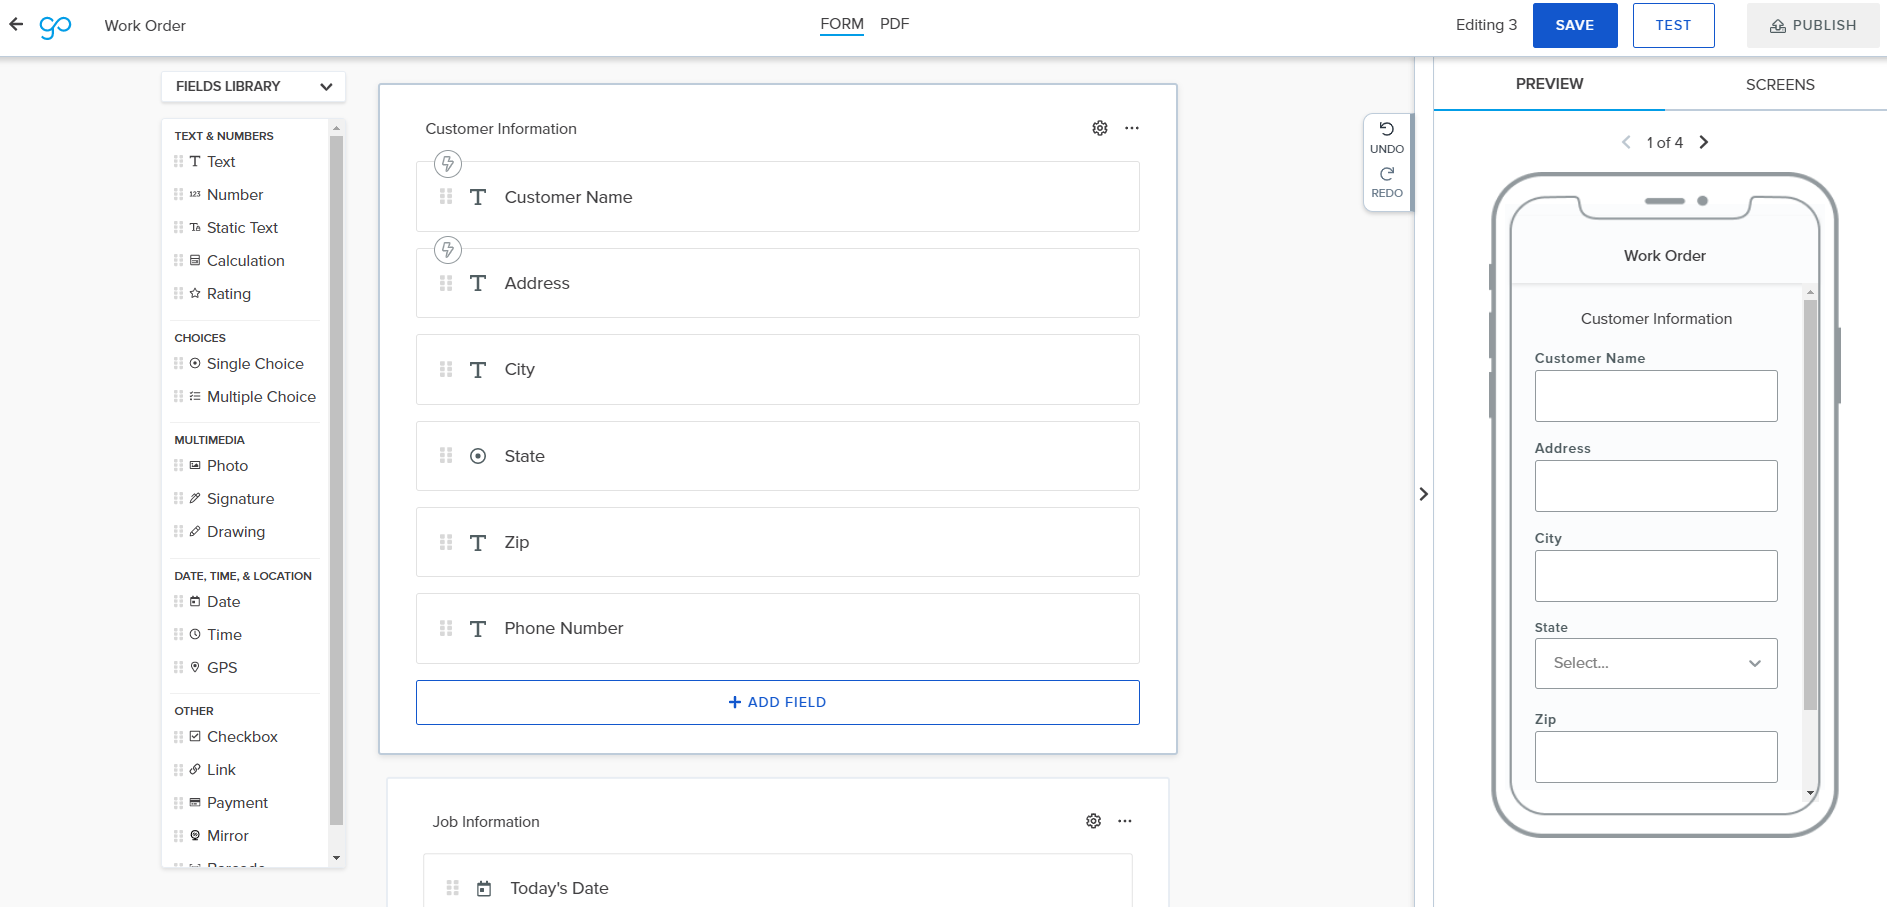Select the Phone Number field row
The width and height of the screenshot is (1887, 907).
pyautogui.click(x=778, y=628)
